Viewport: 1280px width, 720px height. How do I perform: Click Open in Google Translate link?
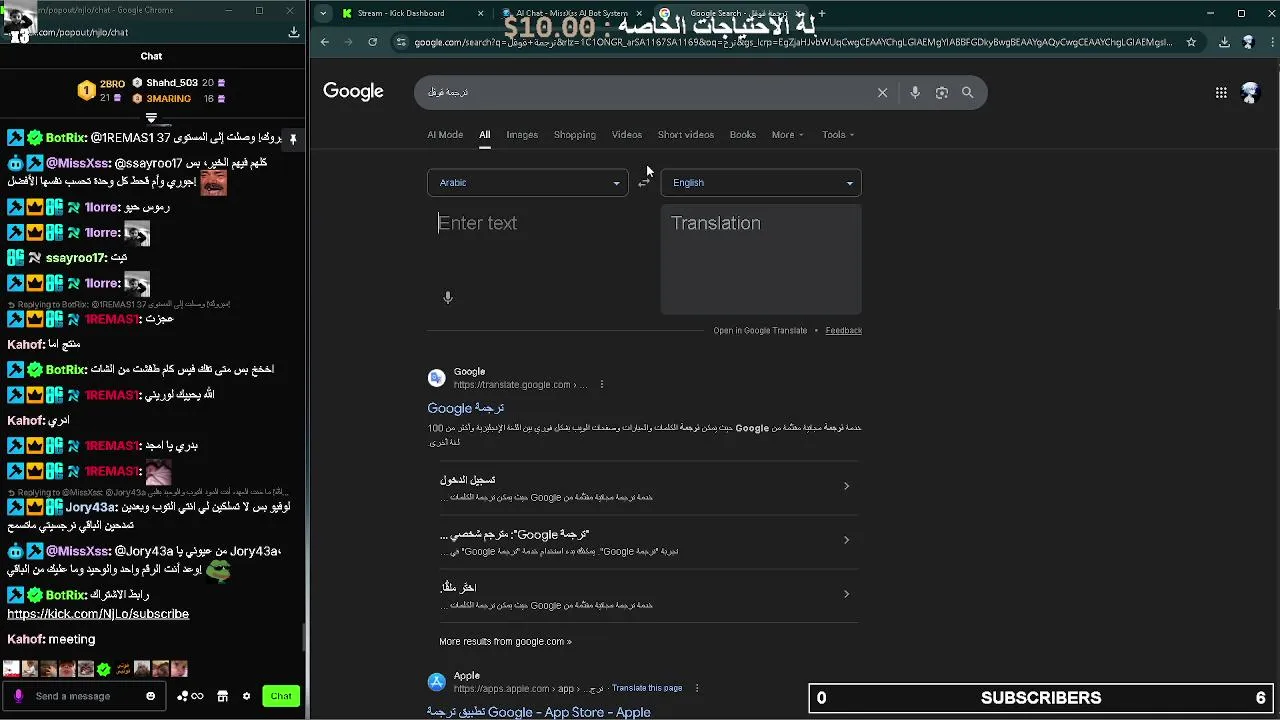pyautogui.click(x=760, y=330)
